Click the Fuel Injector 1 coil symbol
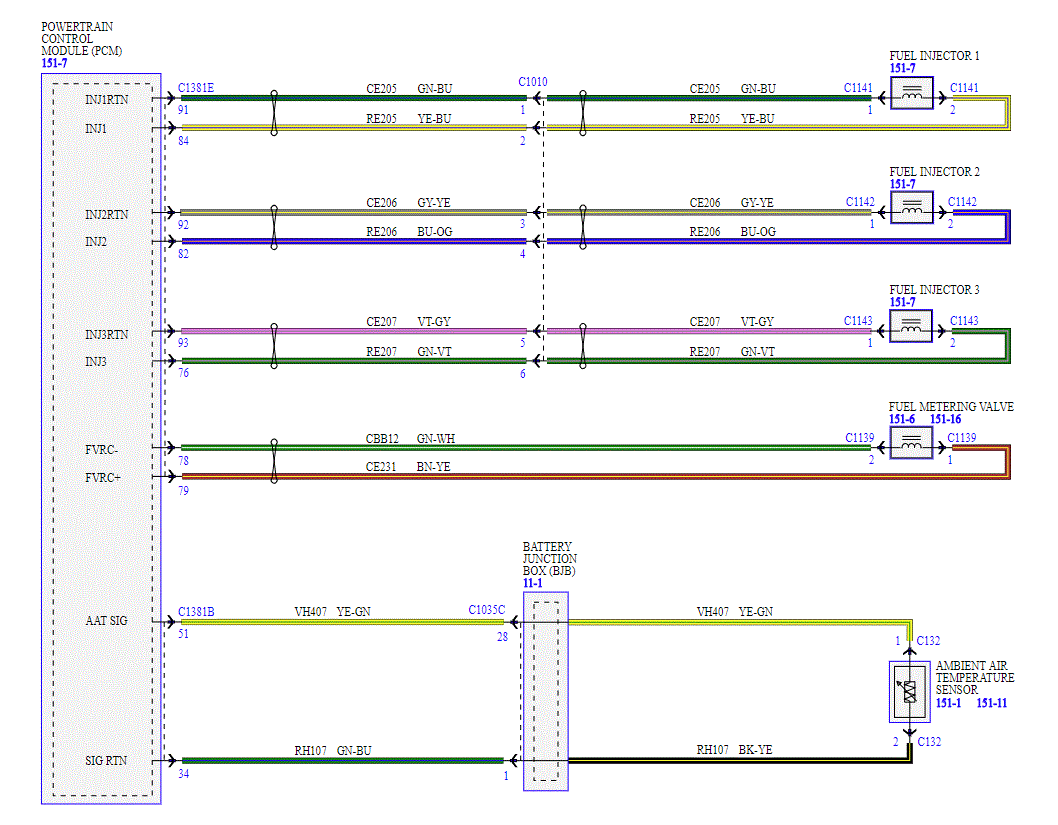1058x825 pixels. coord(912,93)
